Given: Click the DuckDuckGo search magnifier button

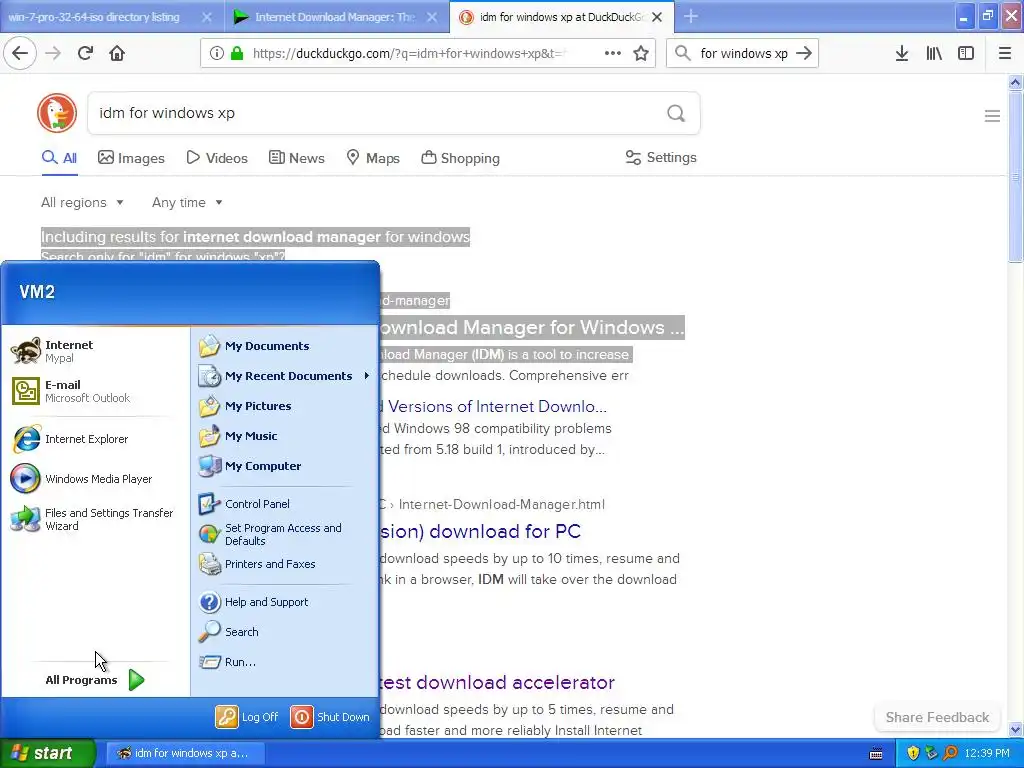Looking at the screenshot, I should point(676,114).
